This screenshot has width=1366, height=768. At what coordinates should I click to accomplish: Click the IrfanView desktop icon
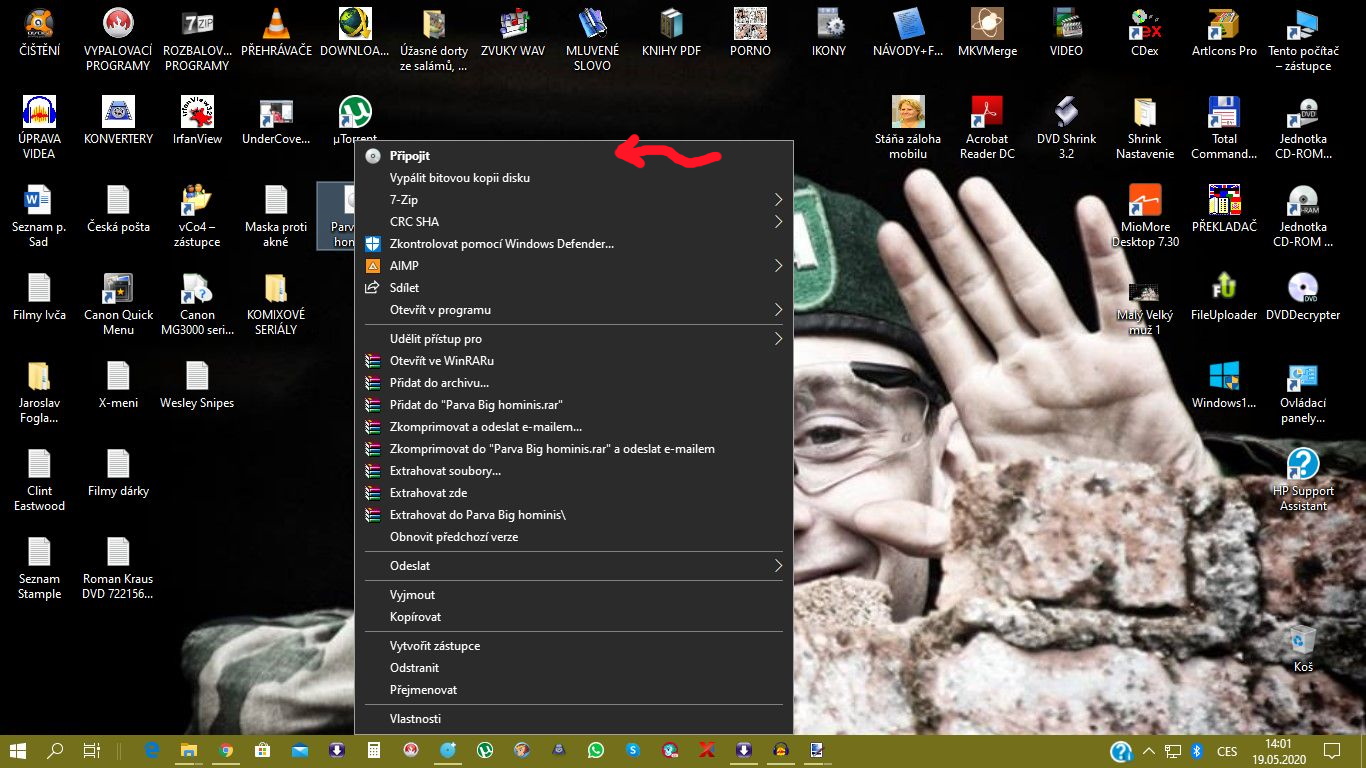197,120
